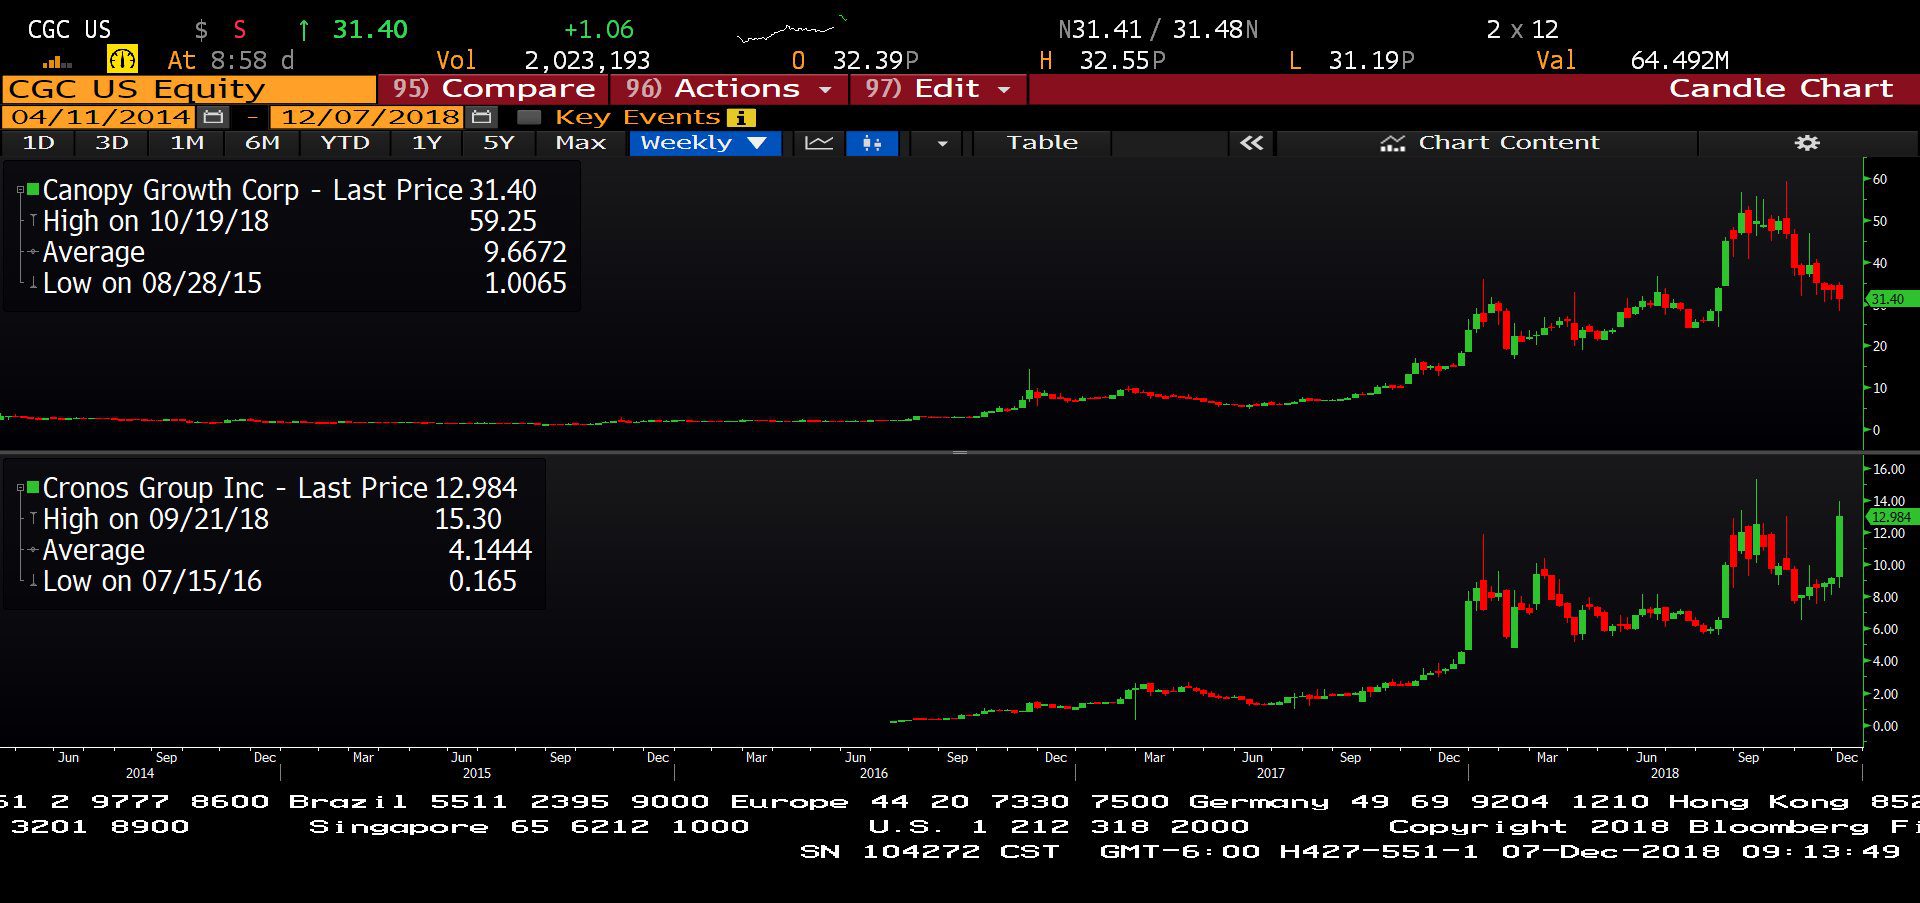Click Canopy Average 9.6672 legend row
1920x903 pixels.
point(304,252)
